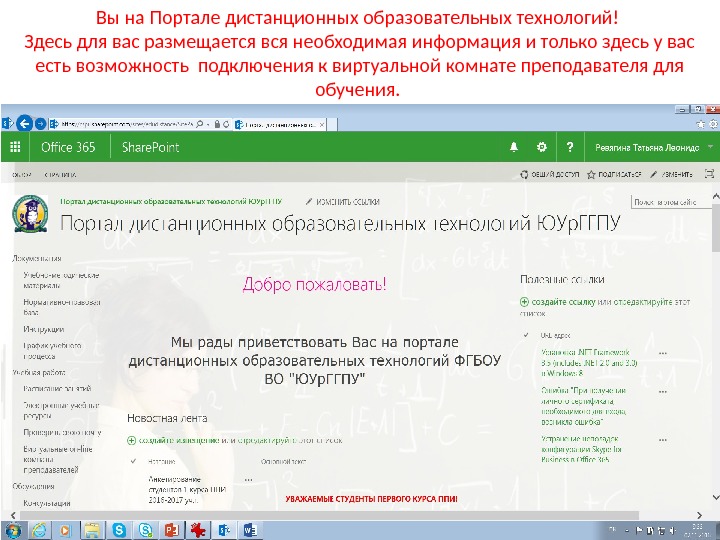720x540 pixels.
Task: Click the 'создайте ссылку' link
Action: [563, 302]
